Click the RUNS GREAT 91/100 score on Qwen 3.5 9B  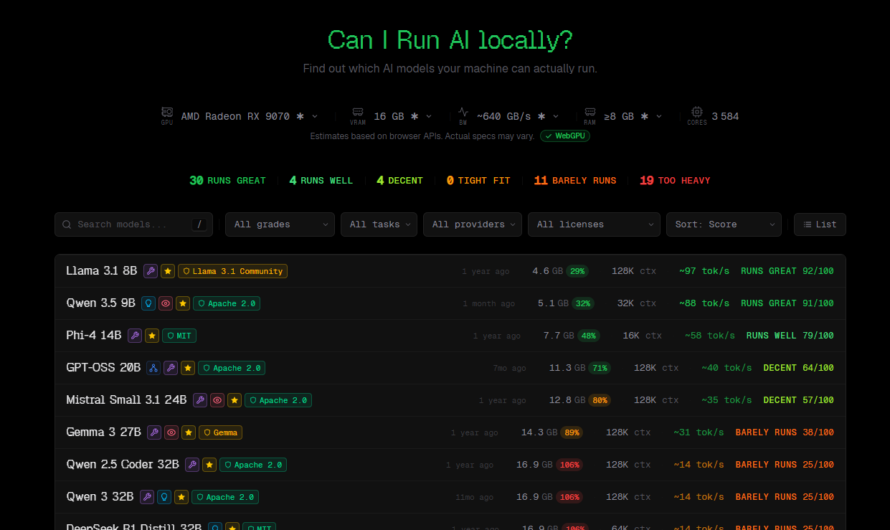pos(787,304)
